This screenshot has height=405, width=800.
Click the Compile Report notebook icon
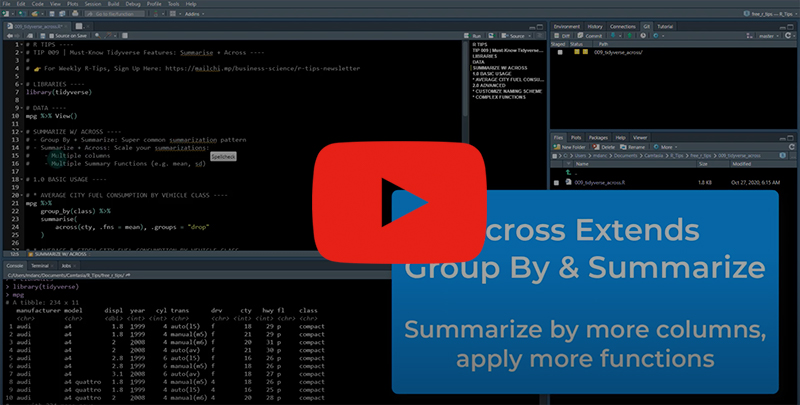[x=124, y=36]
